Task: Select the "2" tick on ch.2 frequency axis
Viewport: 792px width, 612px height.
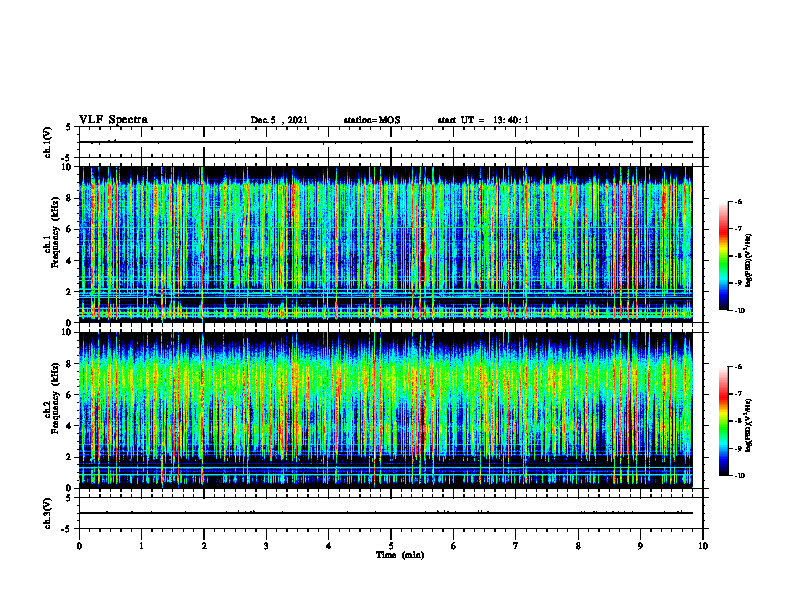Action: (70, 456)
